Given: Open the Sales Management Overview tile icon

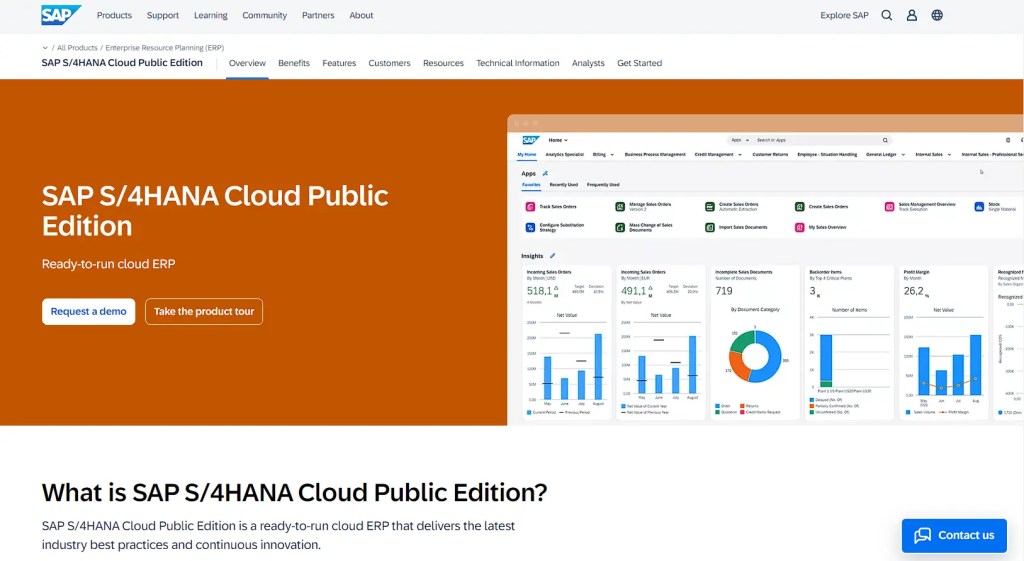Looking at the screenshot, I should pos(889,206).
